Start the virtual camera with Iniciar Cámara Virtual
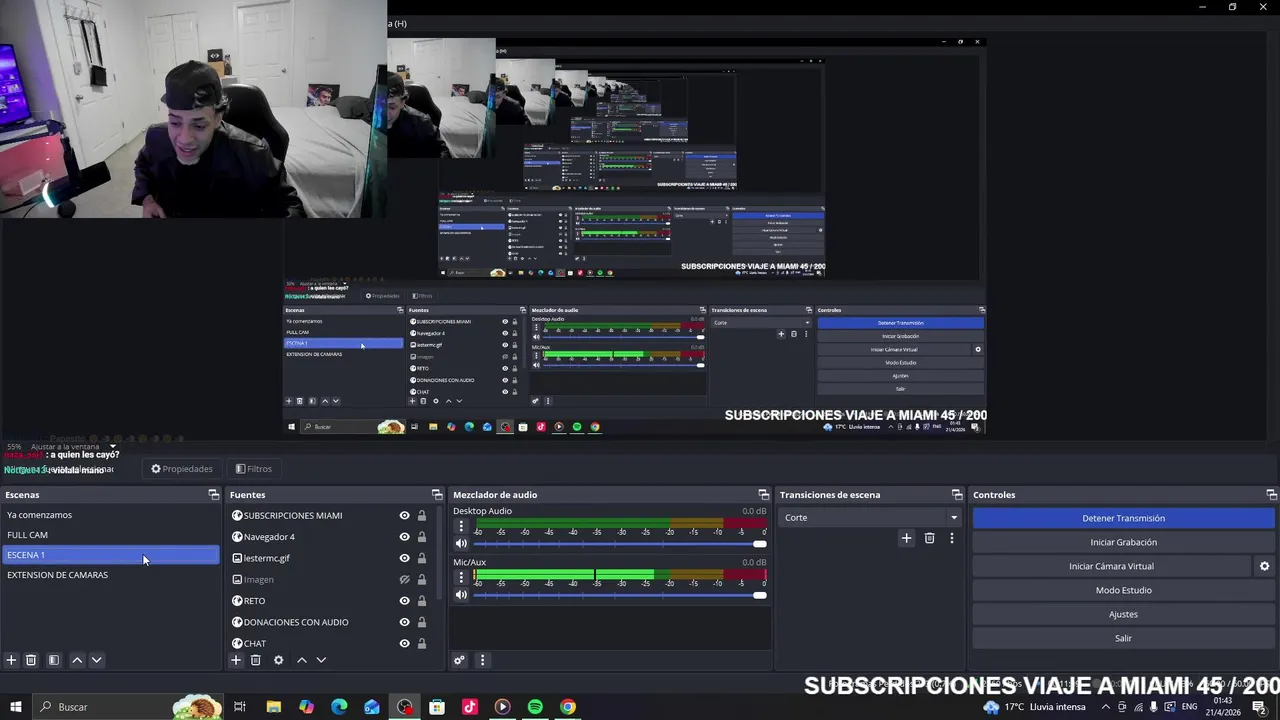Image resolution: width=1280 pixels, height=720 pixels. [x=1111, y=566]
